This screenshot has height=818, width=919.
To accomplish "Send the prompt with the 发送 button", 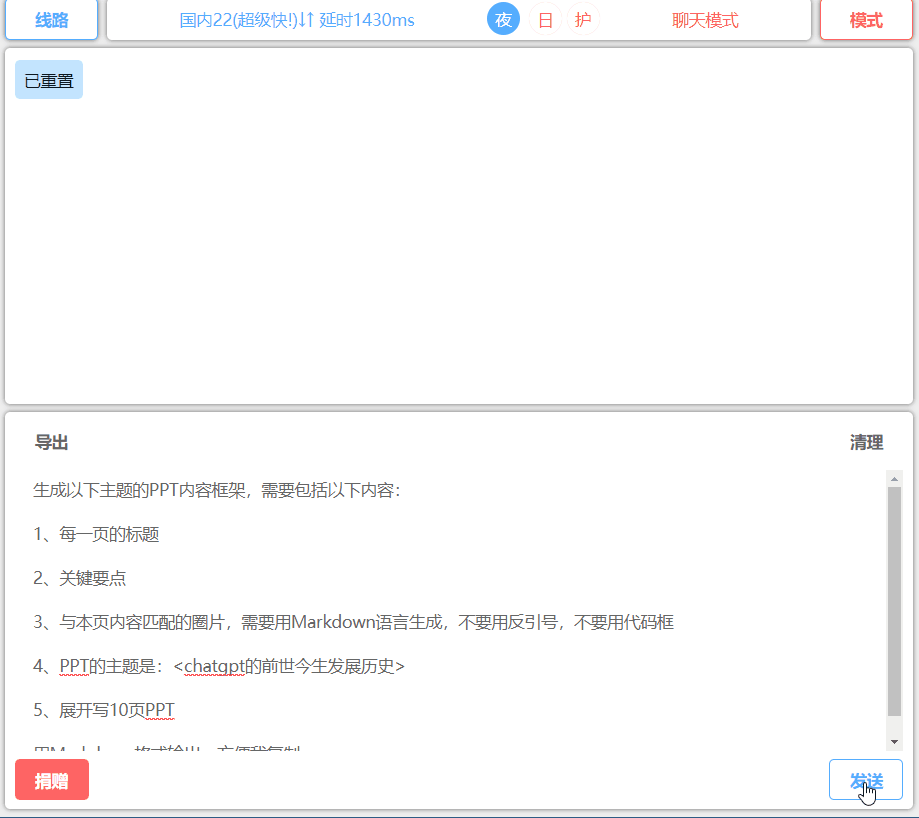I will 864,779.
